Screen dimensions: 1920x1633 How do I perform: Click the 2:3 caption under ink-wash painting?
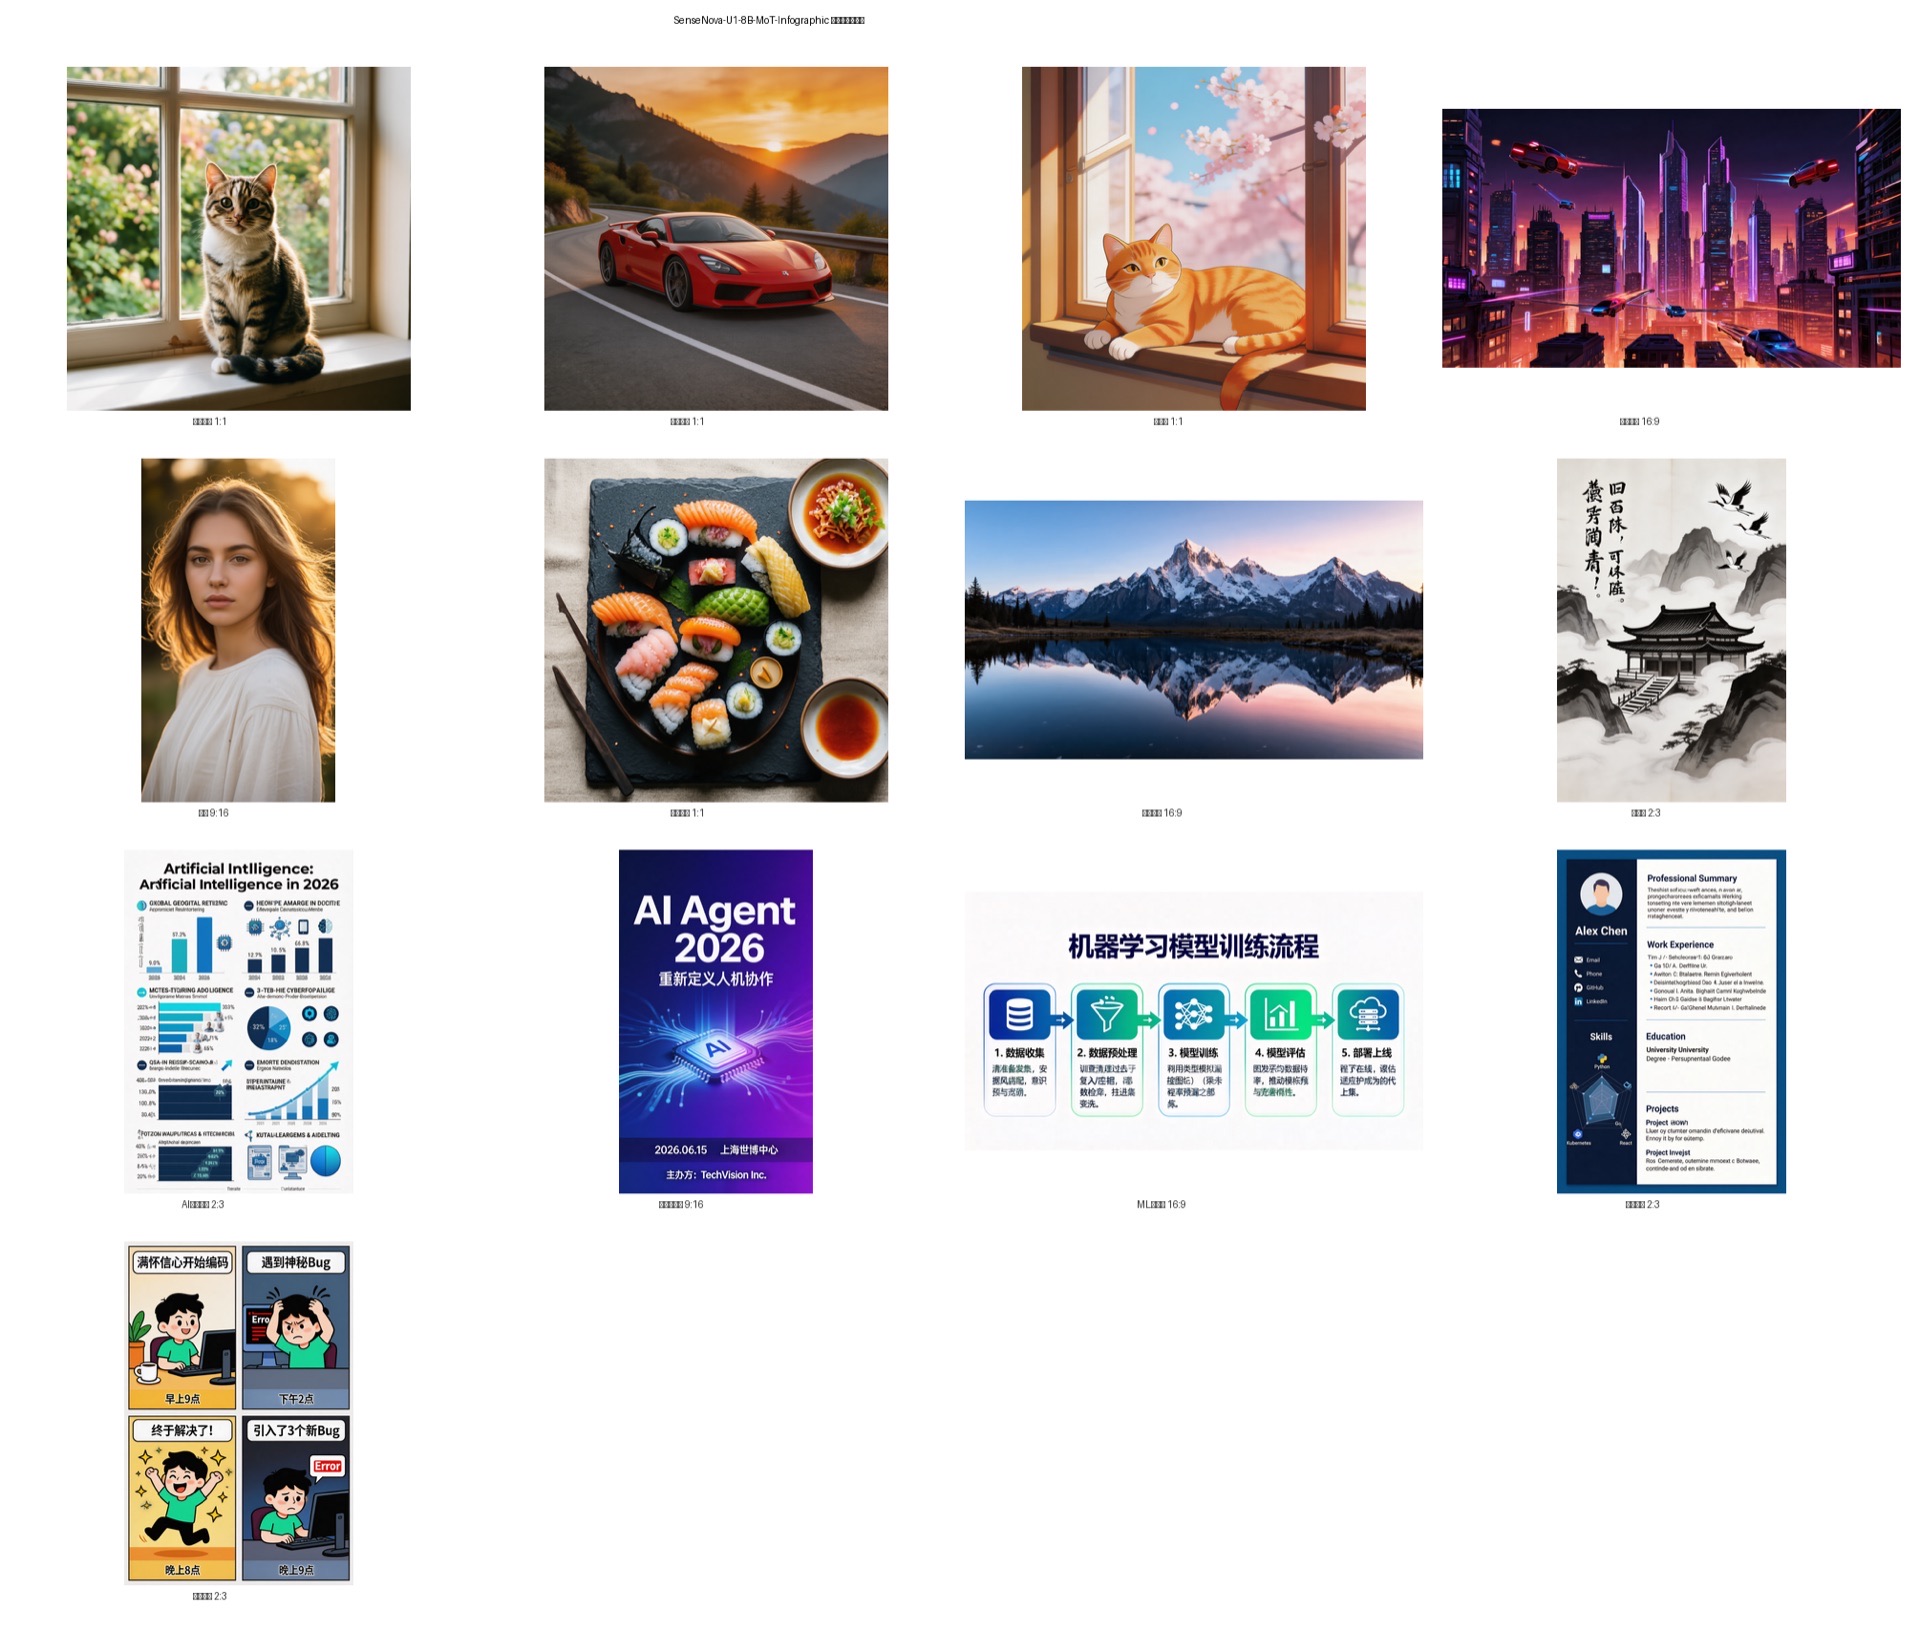tap(1645, 813)
